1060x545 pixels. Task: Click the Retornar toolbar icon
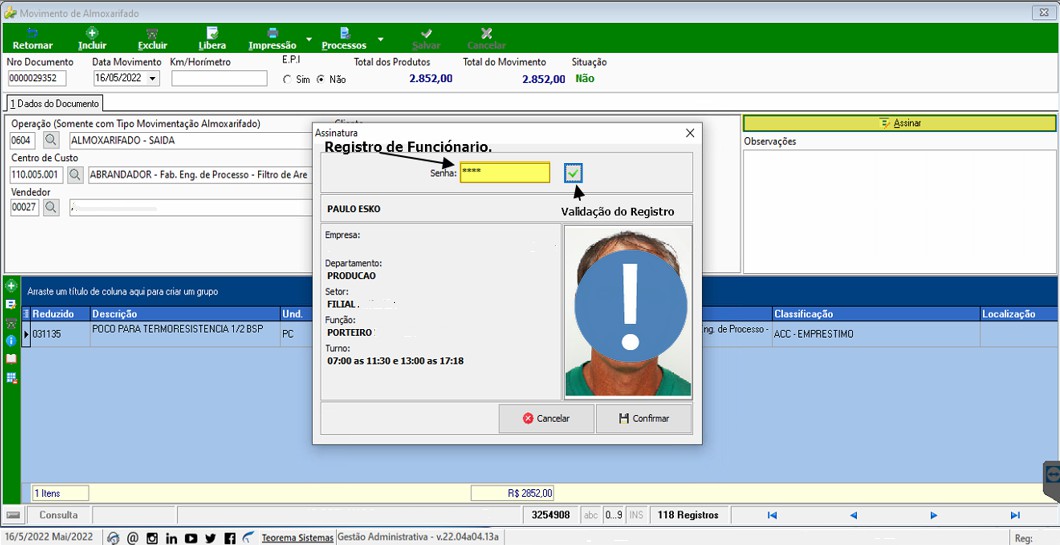[x=32, y=33]
